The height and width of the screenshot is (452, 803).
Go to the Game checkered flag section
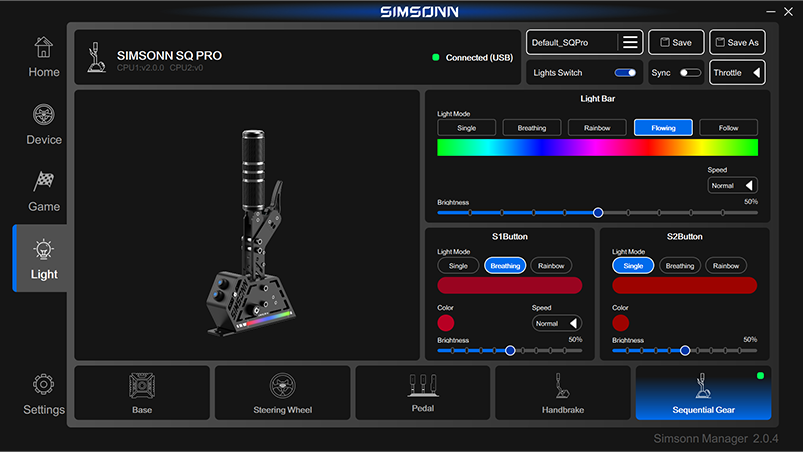(43, 191)
